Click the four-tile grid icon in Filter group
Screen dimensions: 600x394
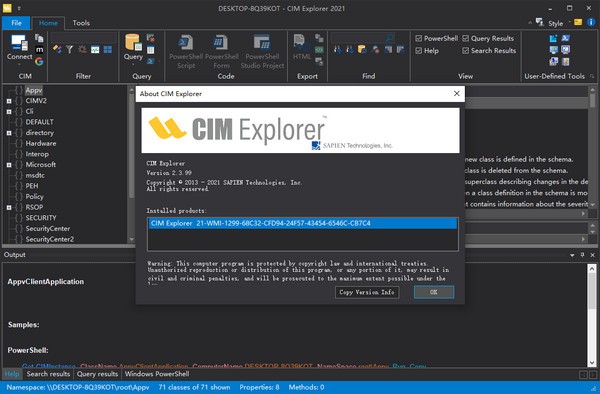[x=108, y=49]
